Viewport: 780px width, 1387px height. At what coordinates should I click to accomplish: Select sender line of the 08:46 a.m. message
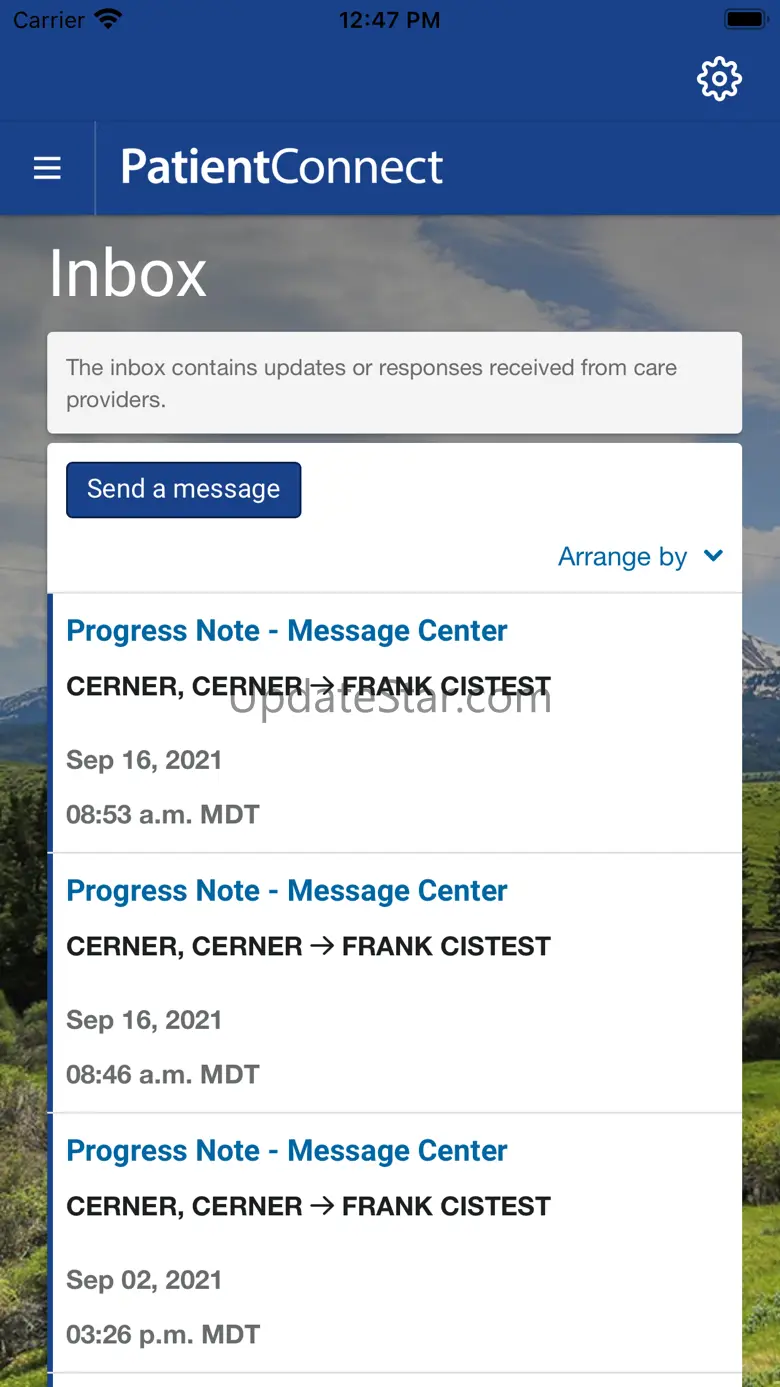[x=308, y=946]
